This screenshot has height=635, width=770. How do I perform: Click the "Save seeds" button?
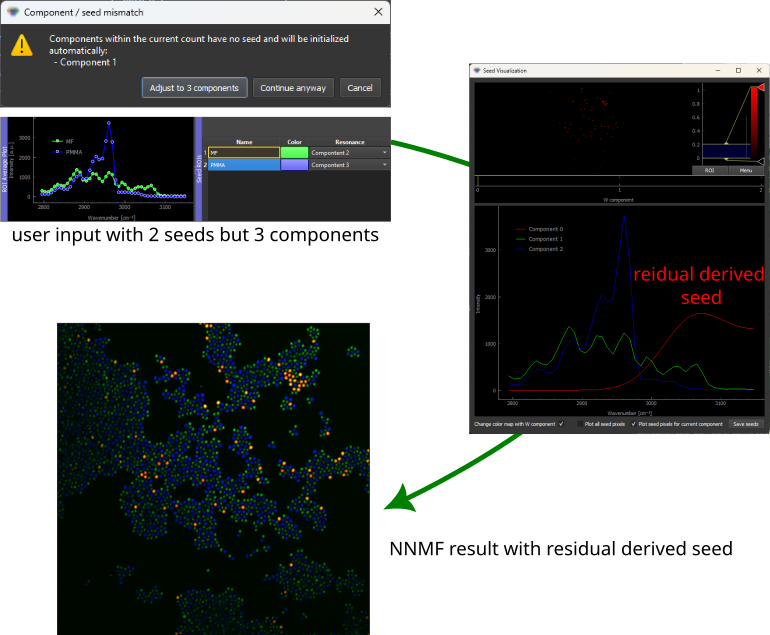745,424
